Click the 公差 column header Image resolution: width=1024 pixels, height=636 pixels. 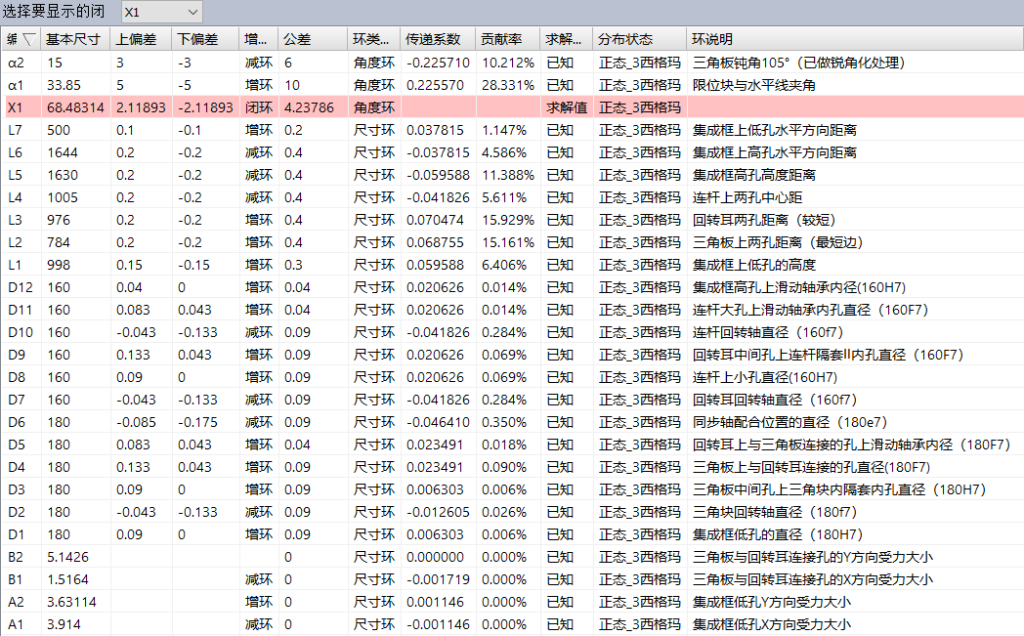[296, 40]
